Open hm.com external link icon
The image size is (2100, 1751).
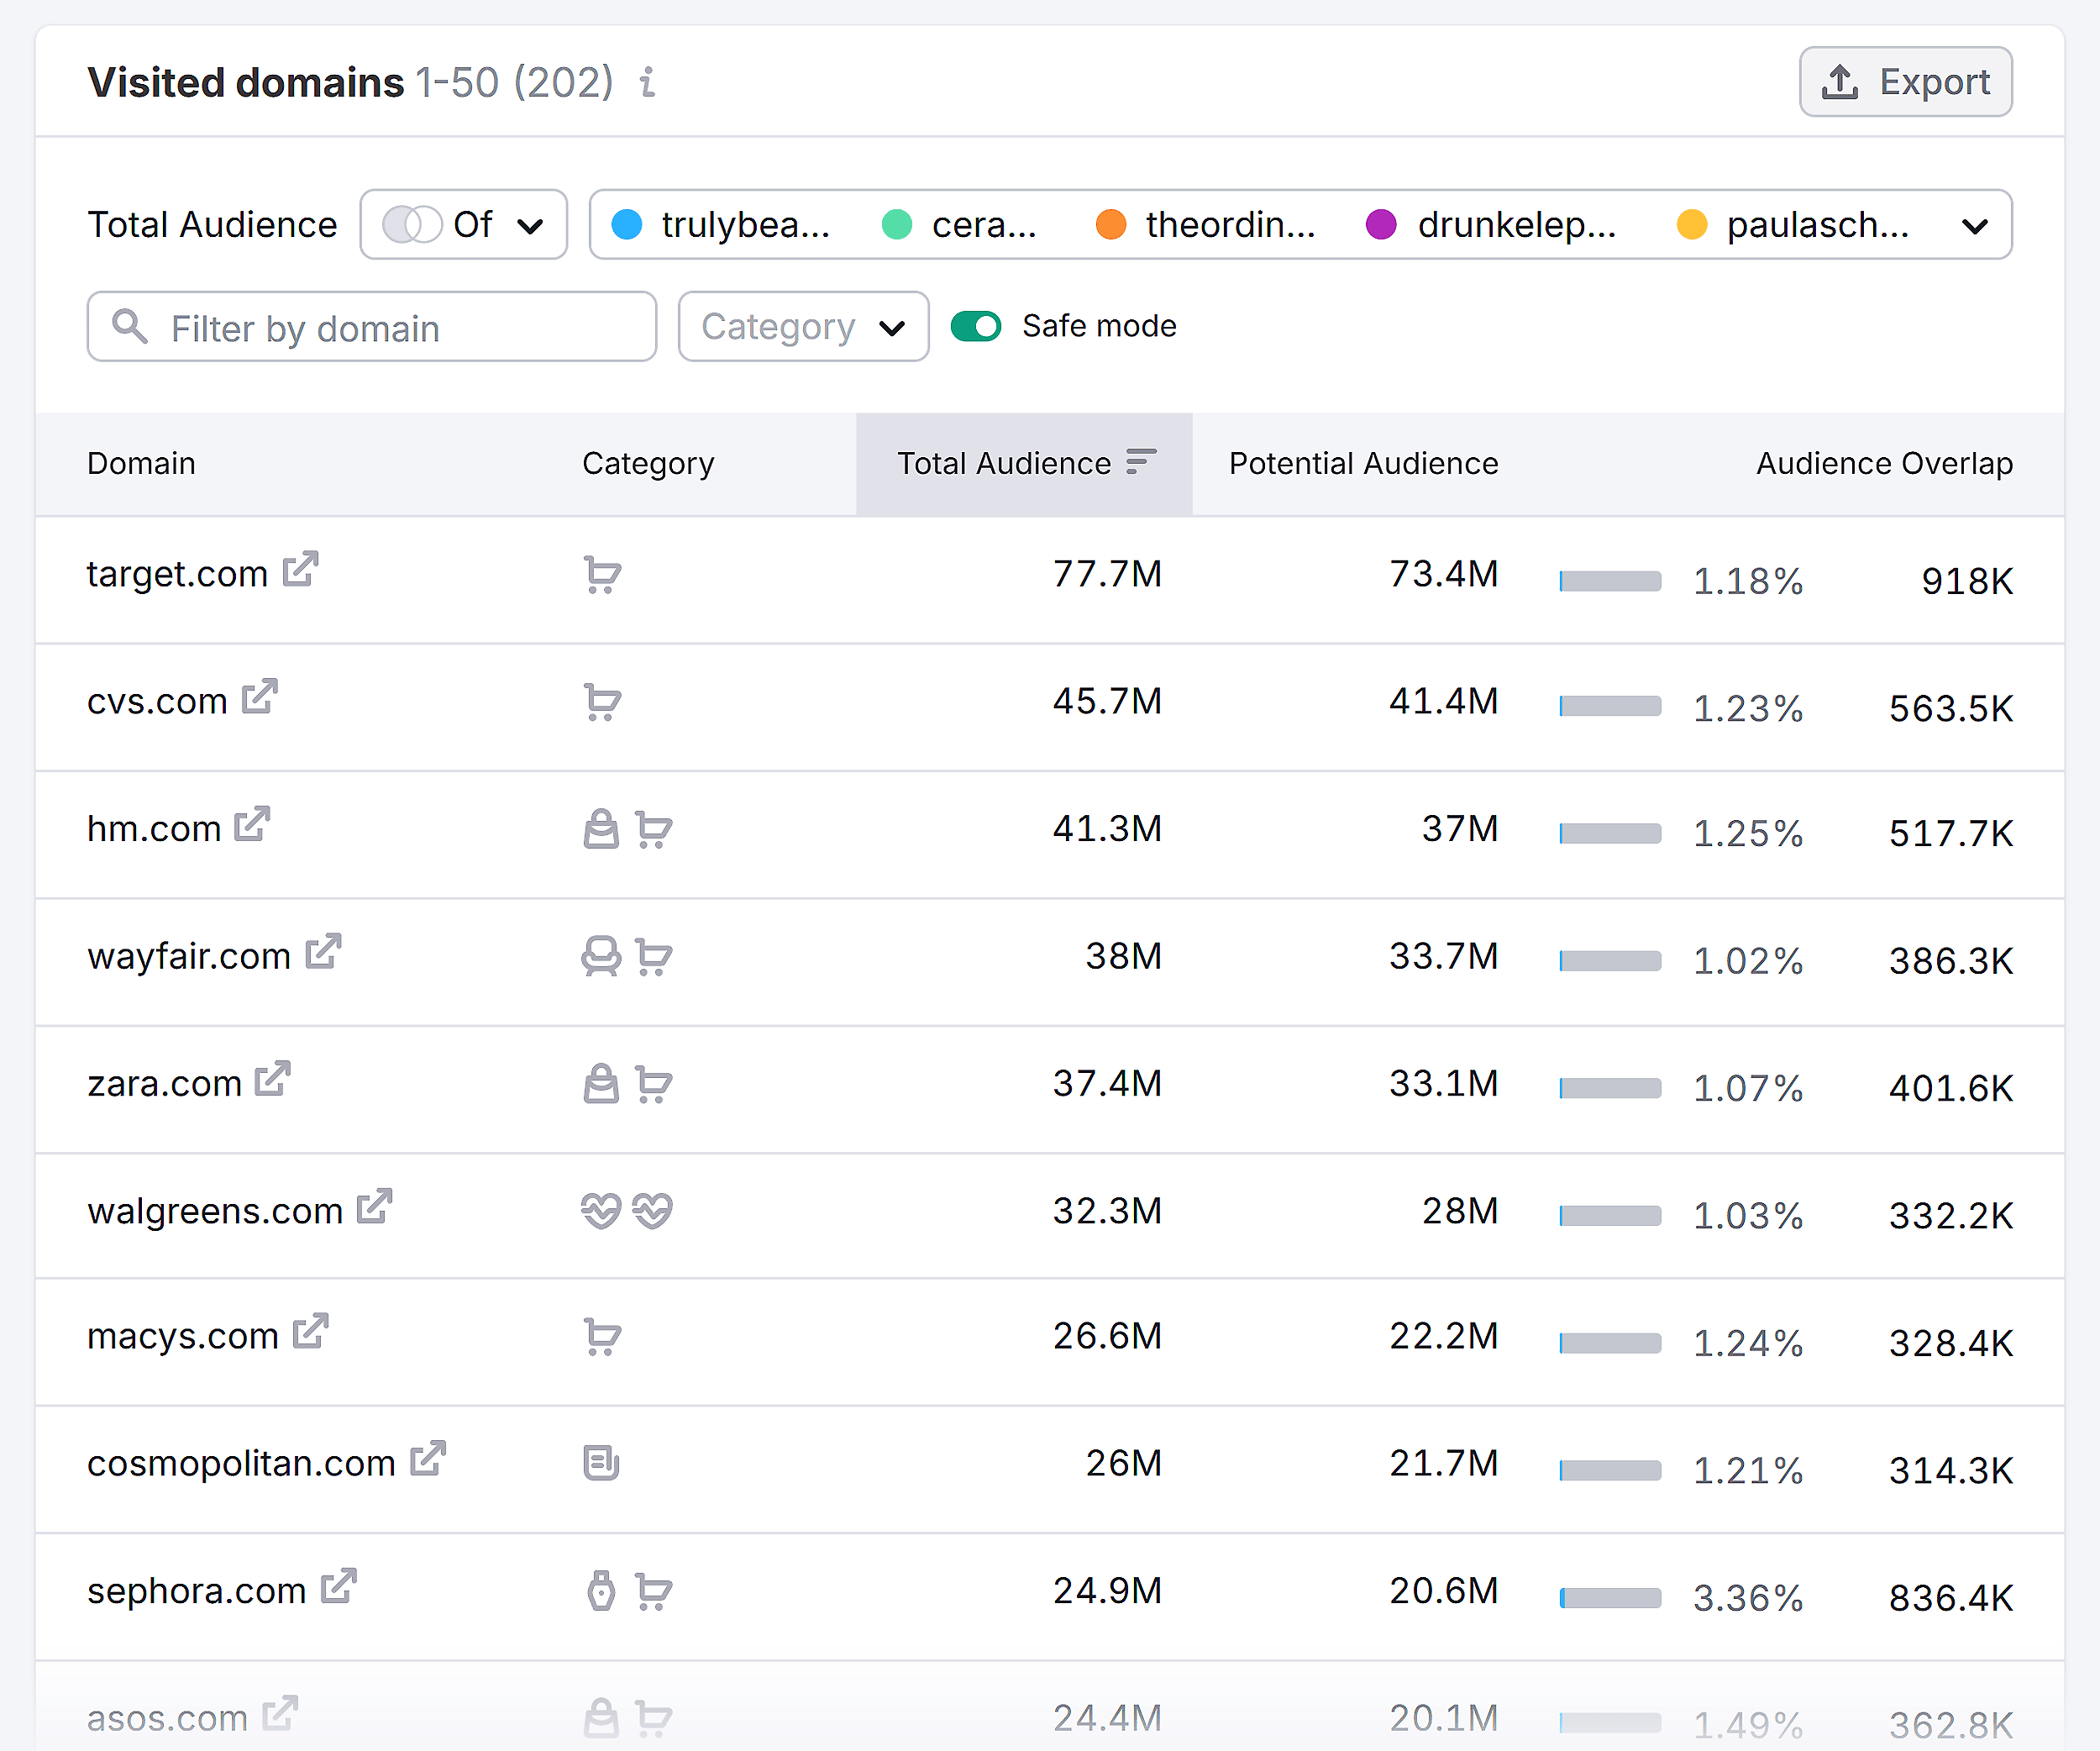252,825
